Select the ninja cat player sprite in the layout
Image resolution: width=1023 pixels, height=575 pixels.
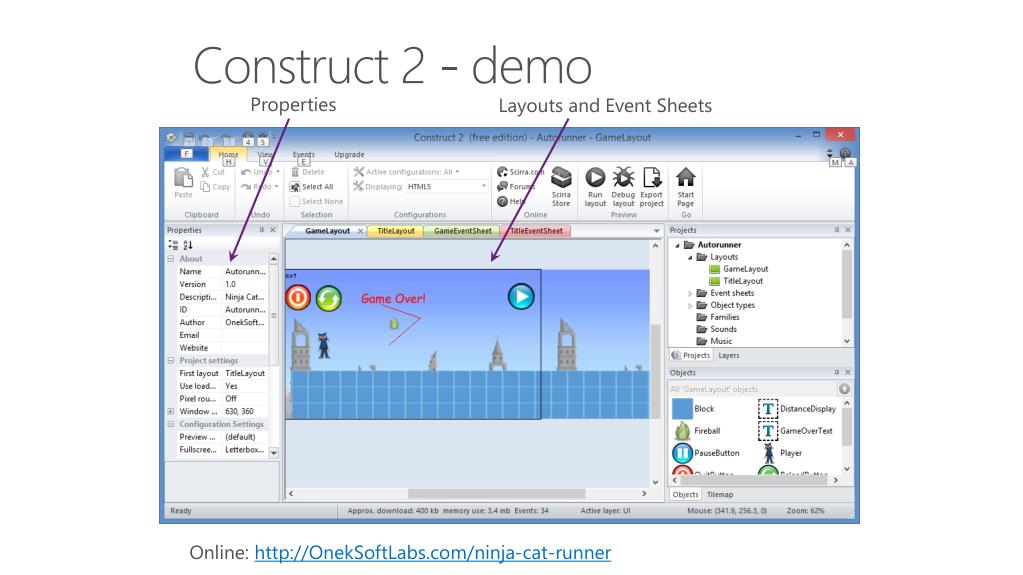pos(323,345)
